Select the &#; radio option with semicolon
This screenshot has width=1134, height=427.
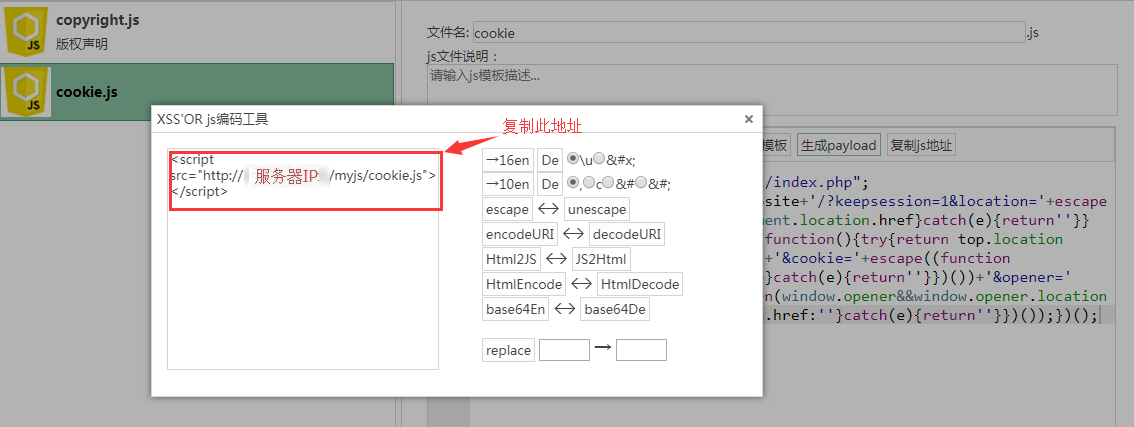point(641,182)
